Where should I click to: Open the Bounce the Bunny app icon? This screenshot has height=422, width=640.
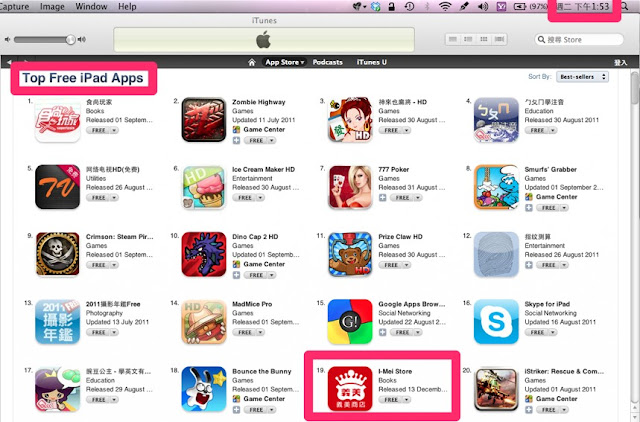coord(204,389)
